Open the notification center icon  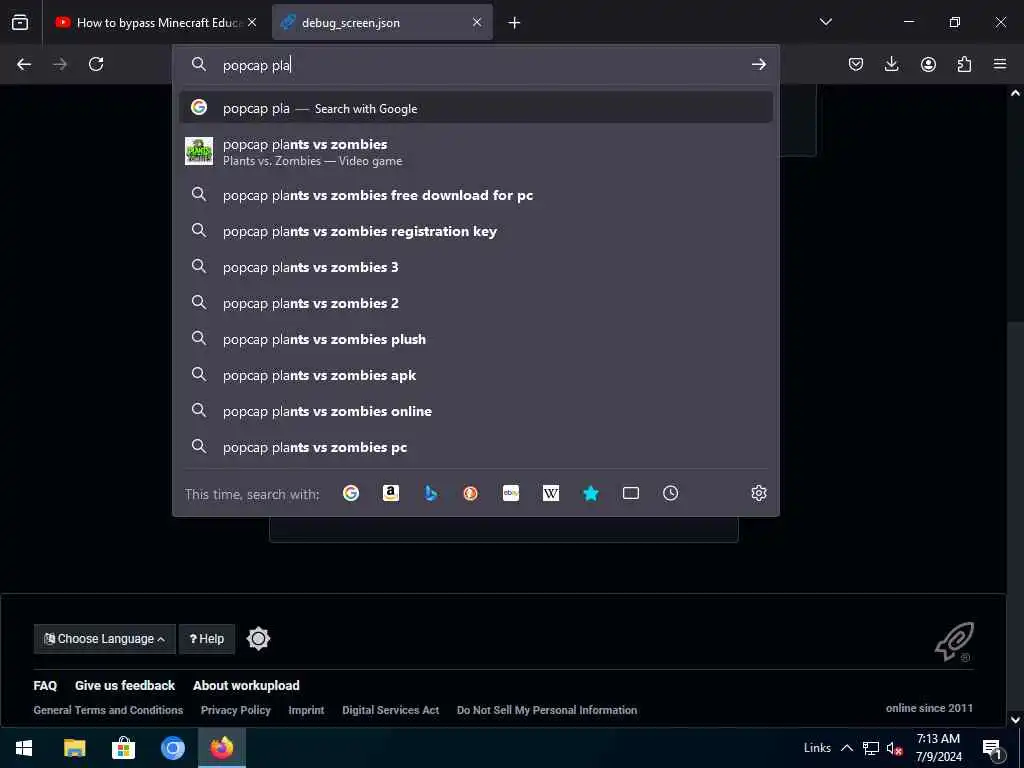pyautogui.click(x=991, y=748)
